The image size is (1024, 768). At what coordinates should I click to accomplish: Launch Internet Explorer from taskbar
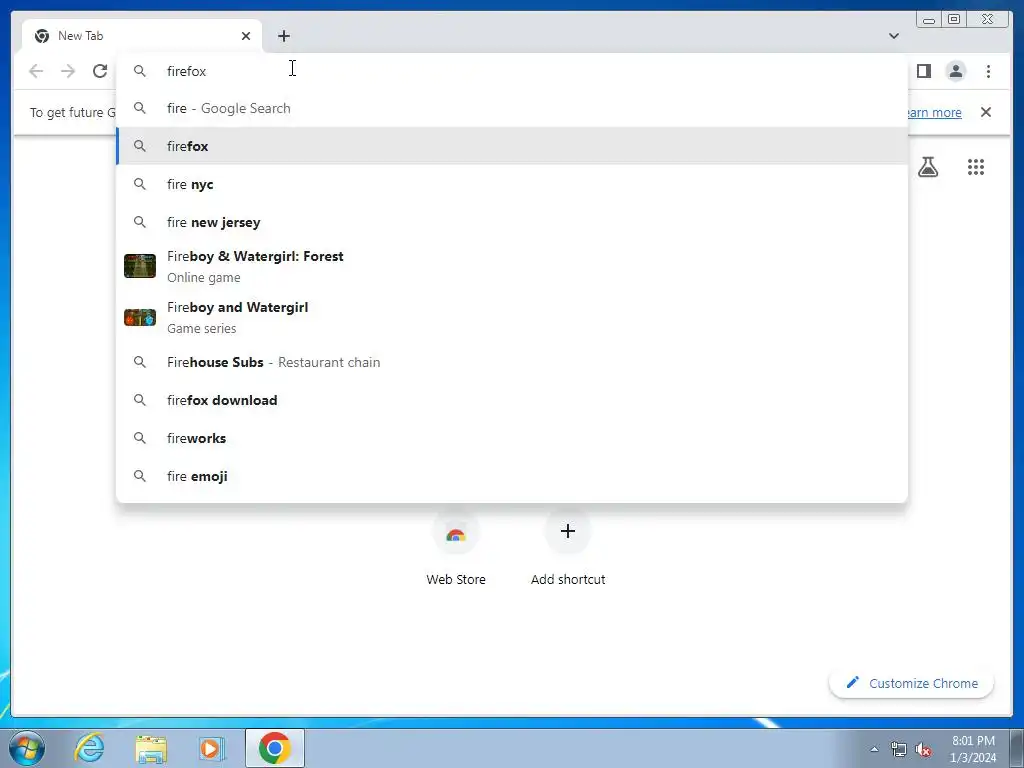point(89,748)
